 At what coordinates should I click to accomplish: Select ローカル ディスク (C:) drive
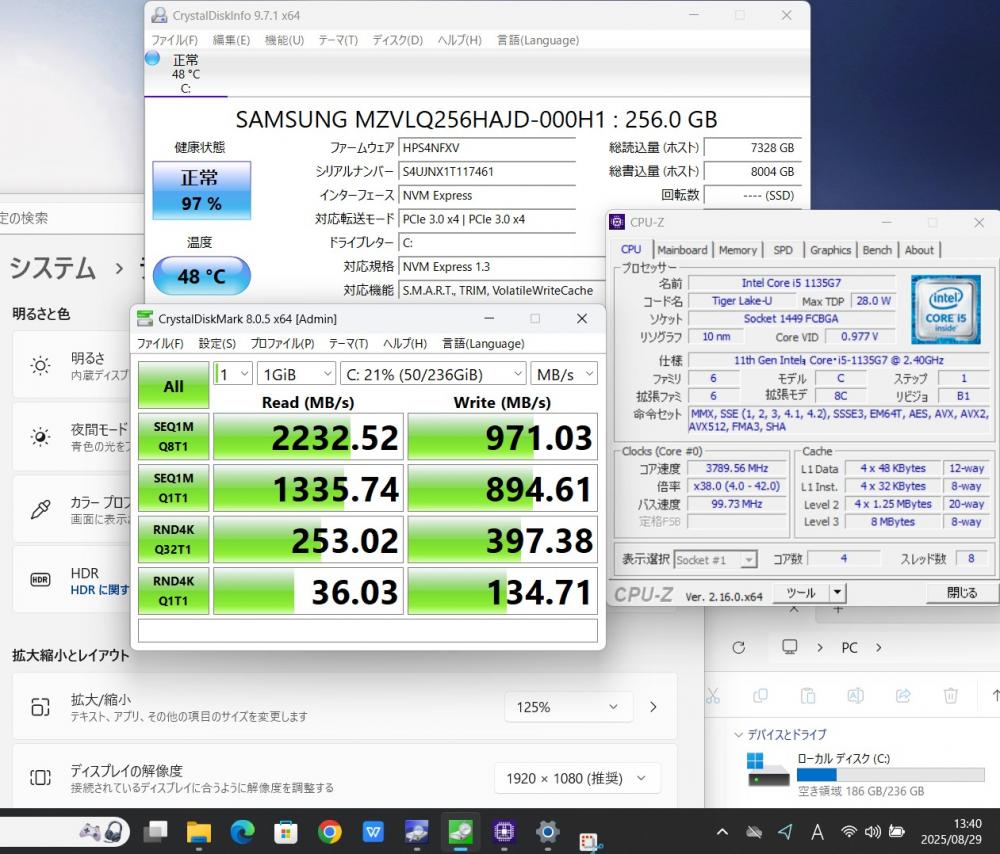pos(866,774)
